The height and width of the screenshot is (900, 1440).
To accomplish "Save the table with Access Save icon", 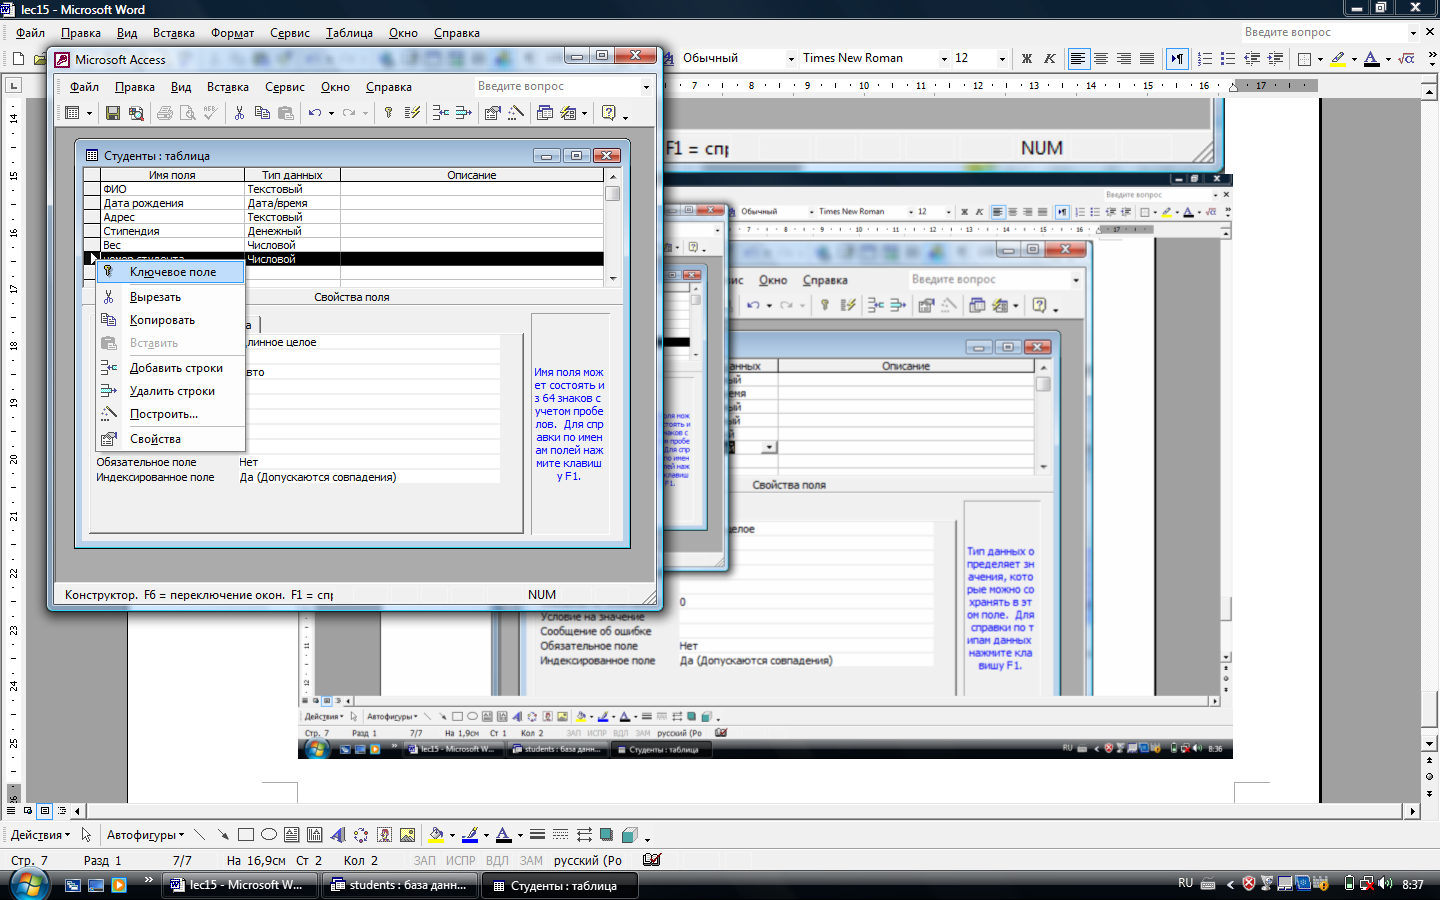I will pos(113,113).
